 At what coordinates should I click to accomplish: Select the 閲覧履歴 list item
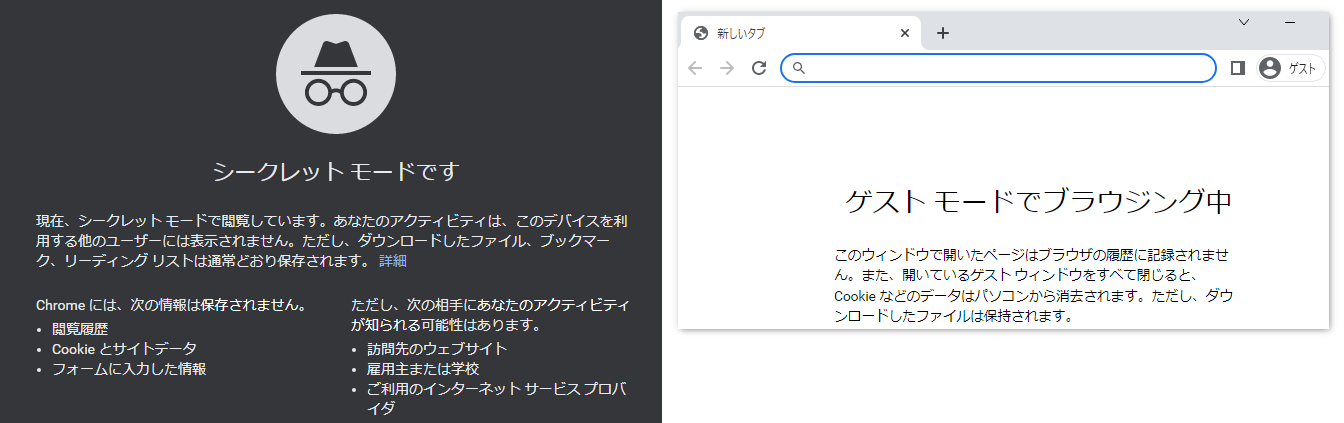click(80, 328)
